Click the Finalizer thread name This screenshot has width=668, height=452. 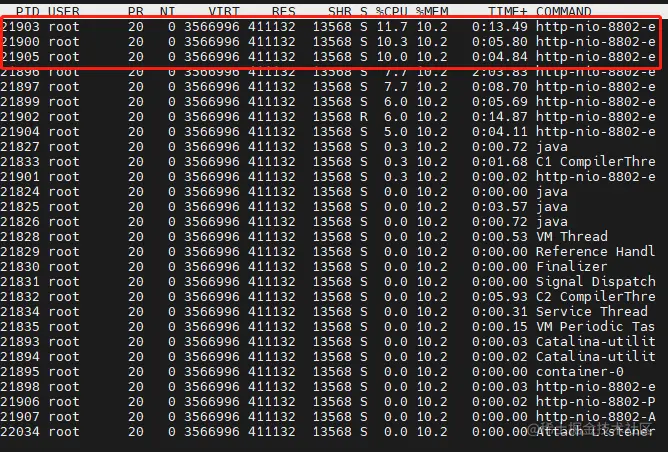572,267
